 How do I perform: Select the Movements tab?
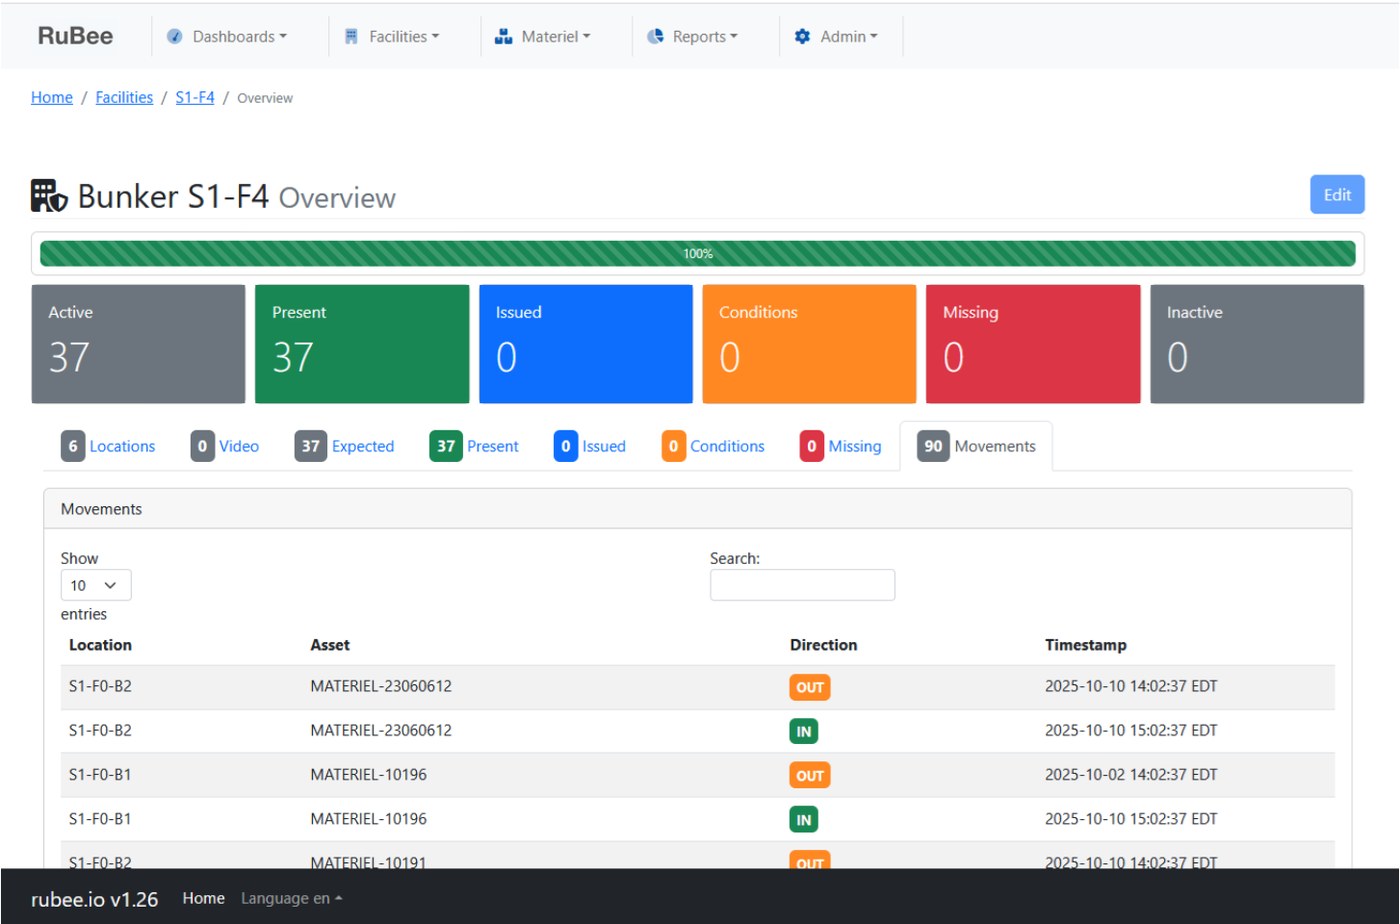tap(976, 446)
